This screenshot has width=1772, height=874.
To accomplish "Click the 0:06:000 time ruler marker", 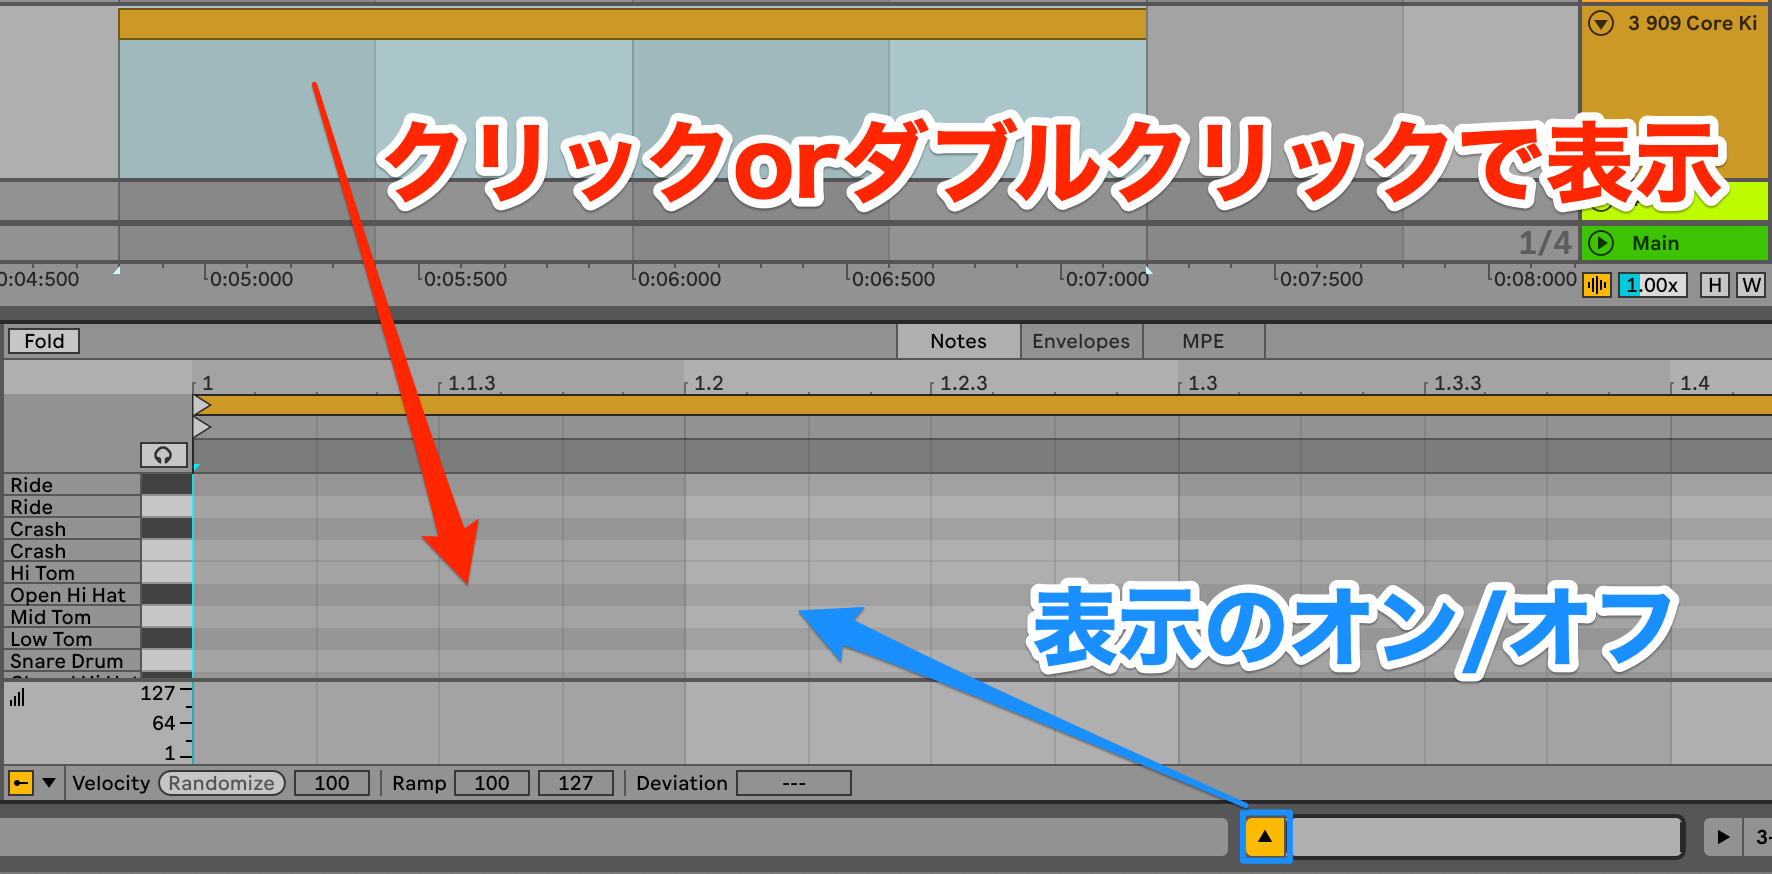I will click(x=679, y=279).
